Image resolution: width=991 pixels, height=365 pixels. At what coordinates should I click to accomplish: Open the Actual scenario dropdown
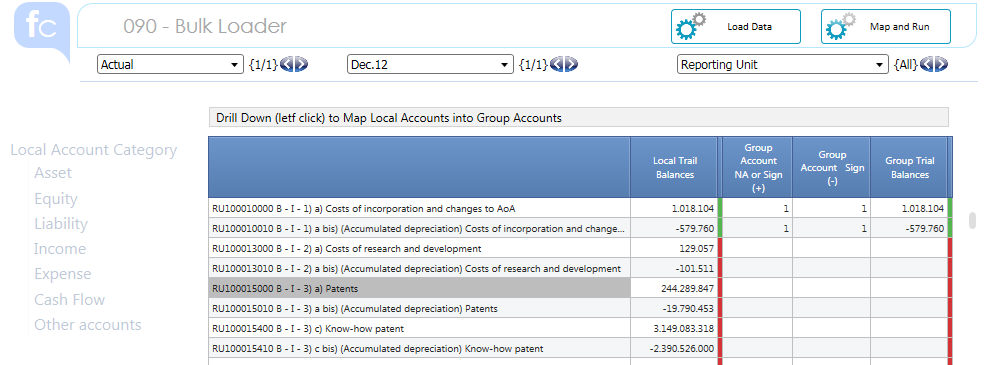pyautogui.click(x=170, y=64)
